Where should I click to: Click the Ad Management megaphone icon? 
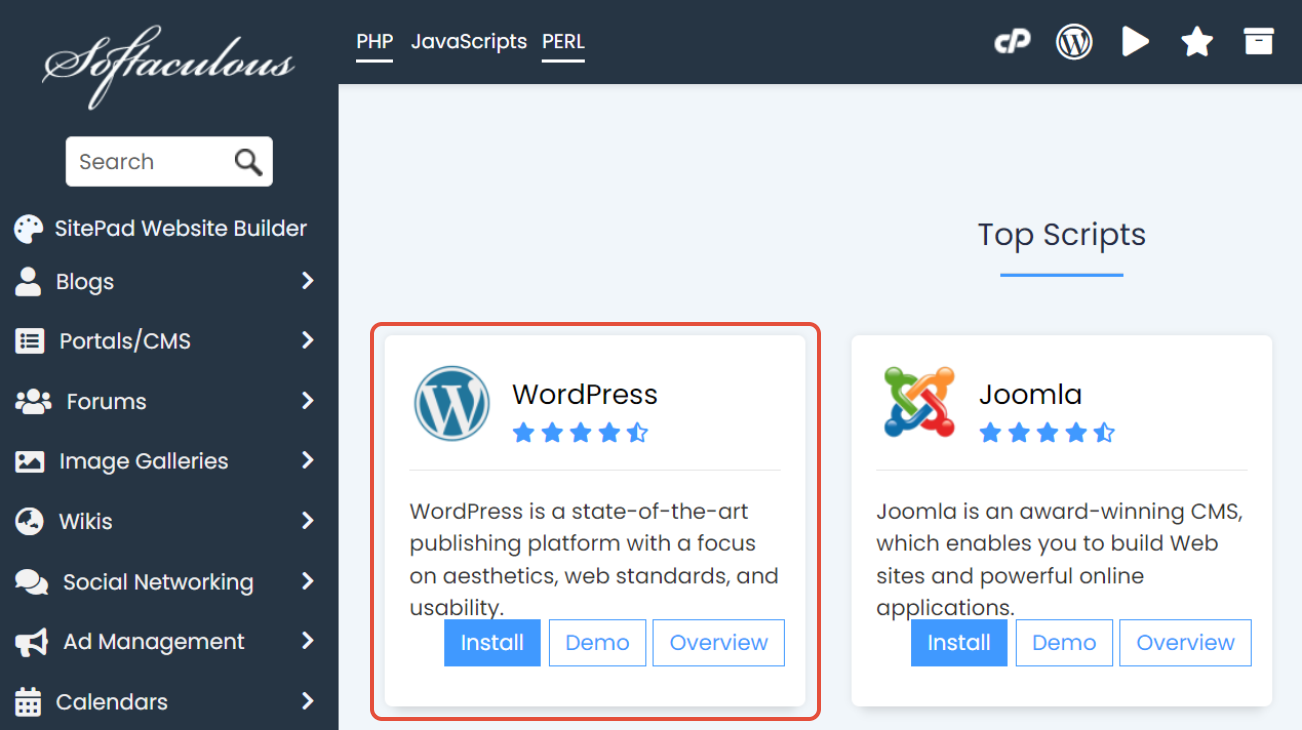click(x=31, y=642)
